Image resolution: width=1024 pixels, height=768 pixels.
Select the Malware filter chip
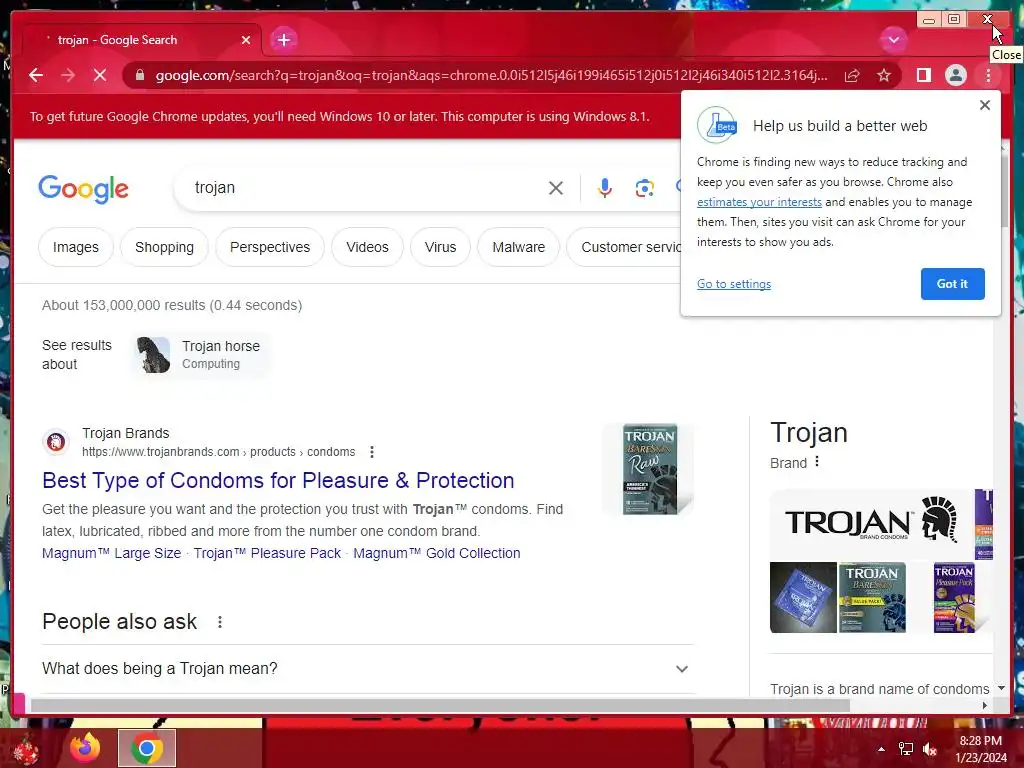tap(519, 248)
